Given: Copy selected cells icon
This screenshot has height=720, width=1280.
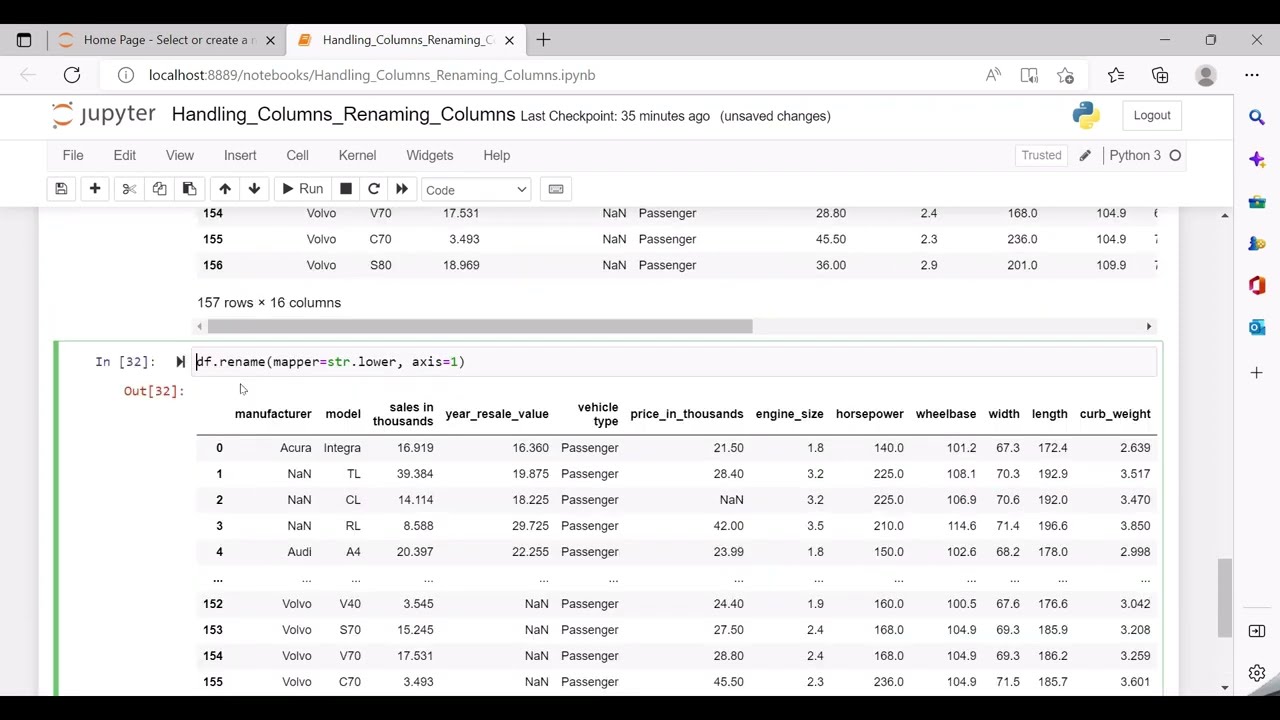Looking at the screenshot, I should pyautogui.click(x=159, y=189).
